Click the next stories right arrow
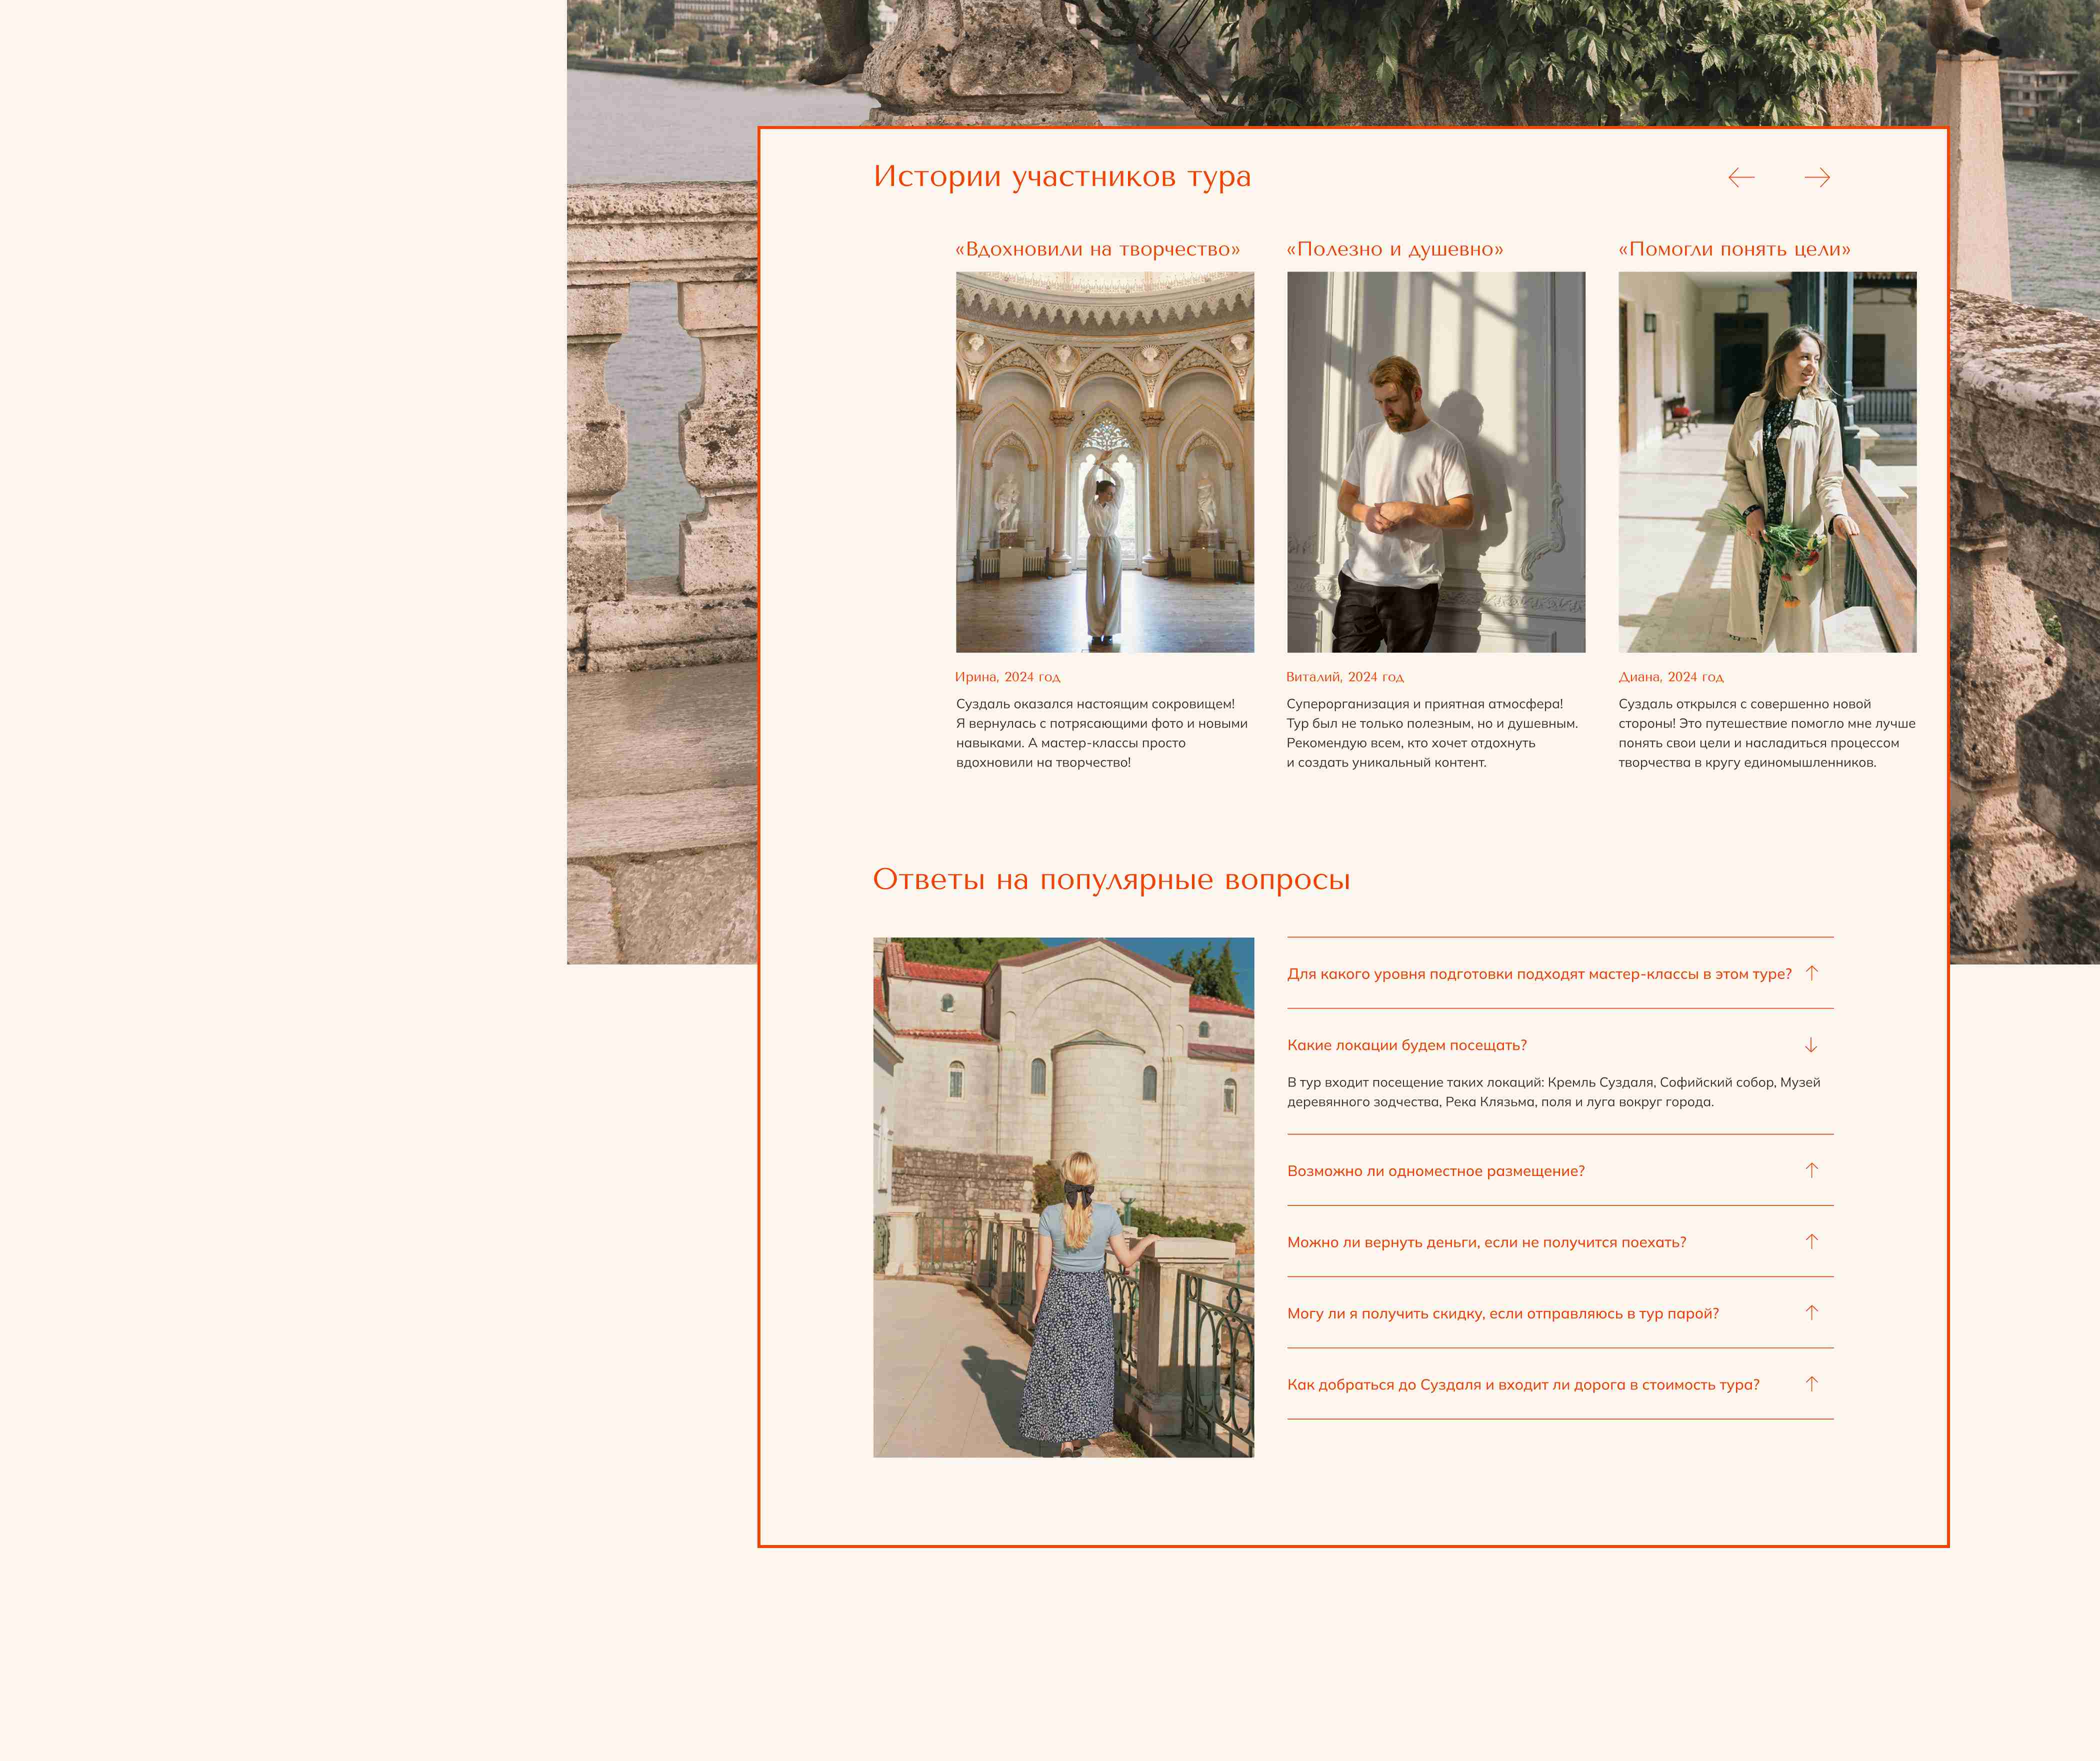Viewport: 2100px width, 1761px height. [1817, 178]
